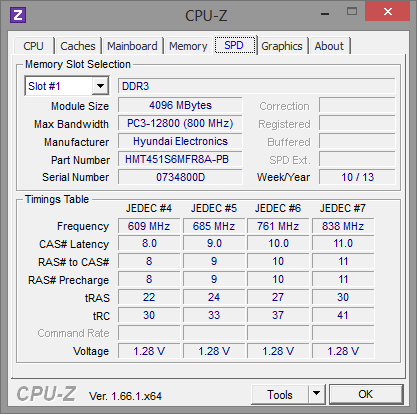Click the tRC value 33
This screenshot has height=414, width=417.
[214, 315]
